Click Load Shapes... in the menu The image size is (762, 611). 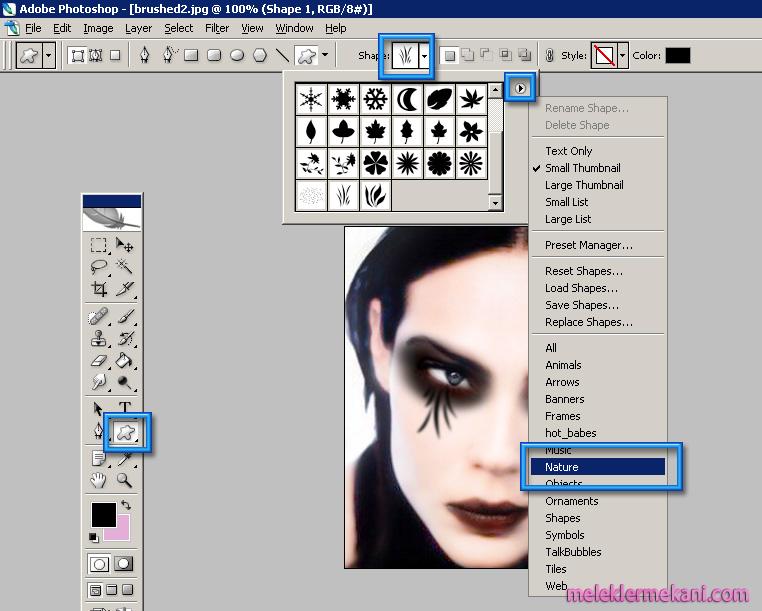click(x=581, y=288)
